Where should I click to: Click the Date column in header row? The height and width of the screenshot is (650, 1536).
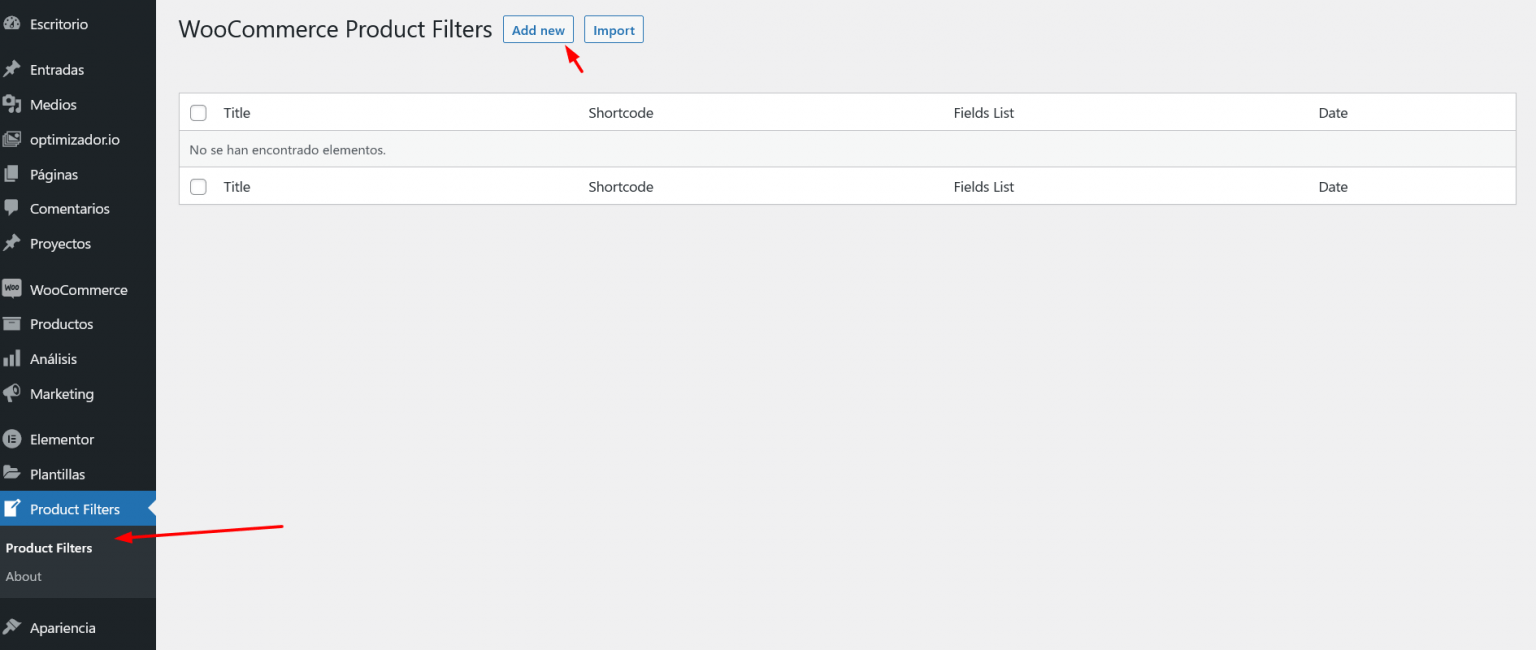click(x=1333, y=113)
